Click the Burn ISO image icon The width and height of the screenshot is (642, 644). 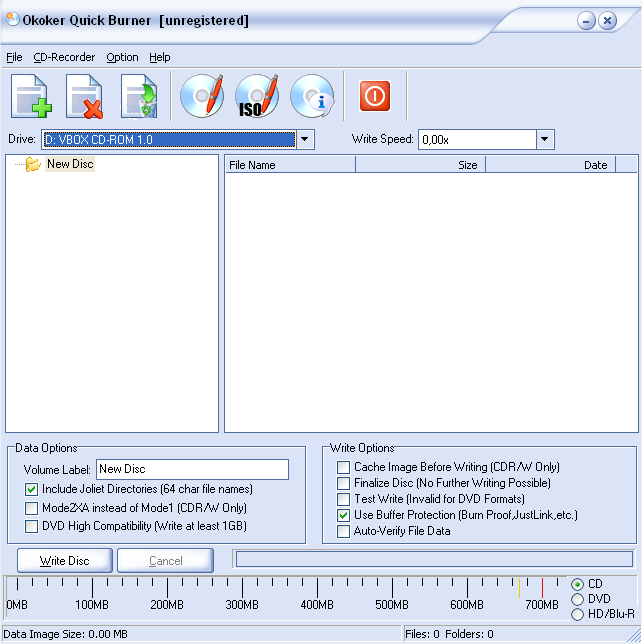click(257, 96)
